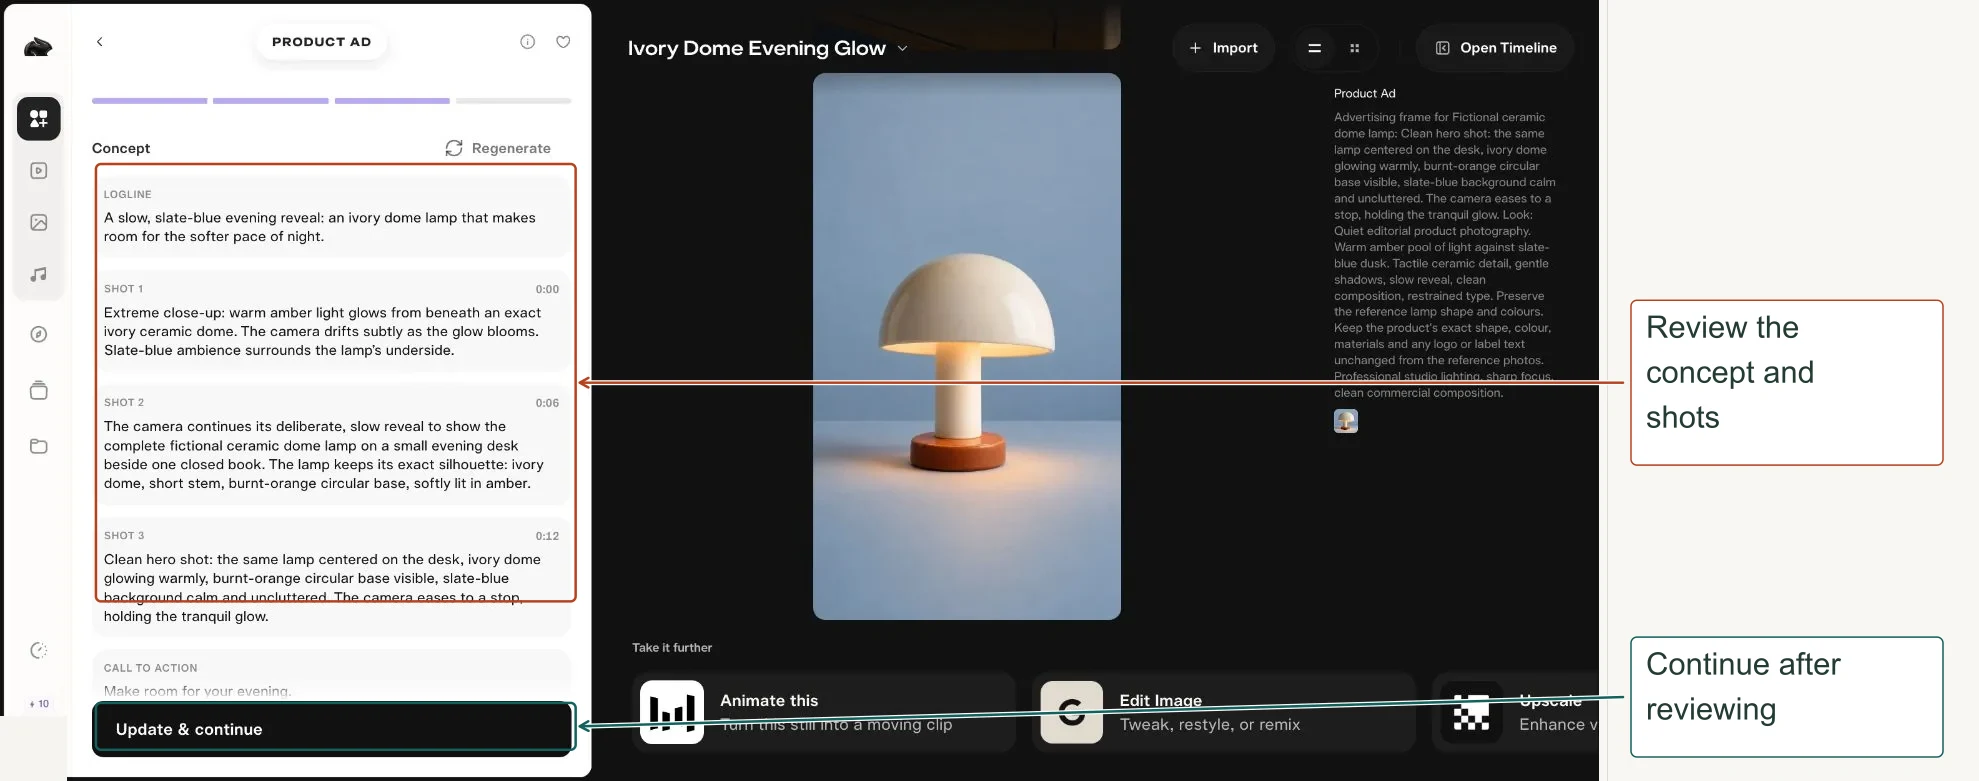
Task: Switch to list view layout
Action: [1315, 48]
